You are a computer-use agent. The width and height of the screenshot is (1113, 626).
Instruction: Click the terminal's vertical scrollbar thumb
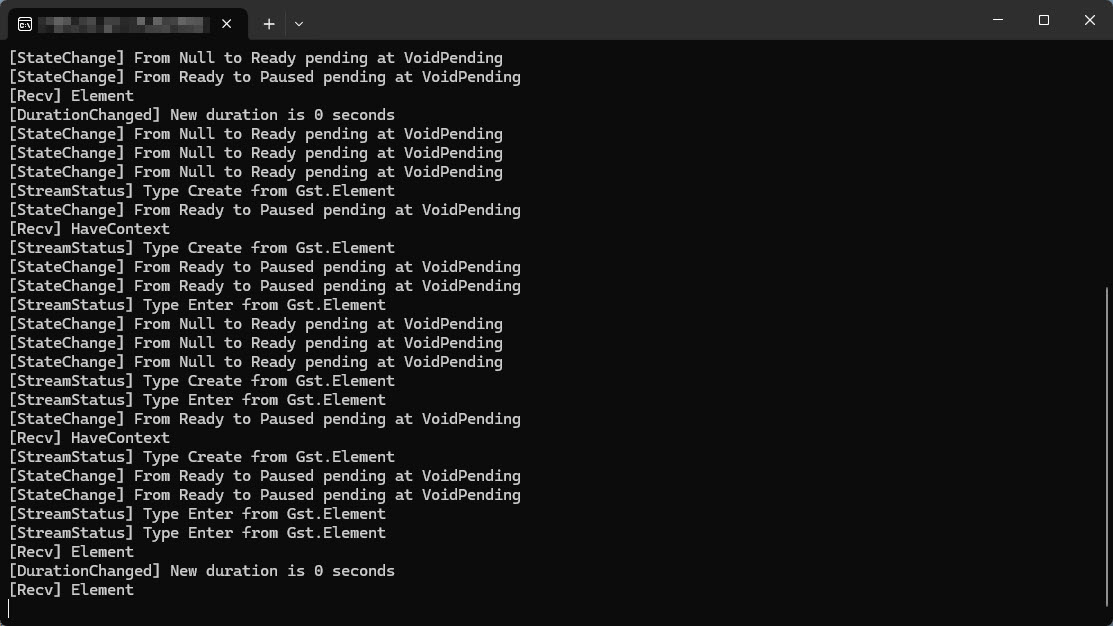tap(1107, 450)
